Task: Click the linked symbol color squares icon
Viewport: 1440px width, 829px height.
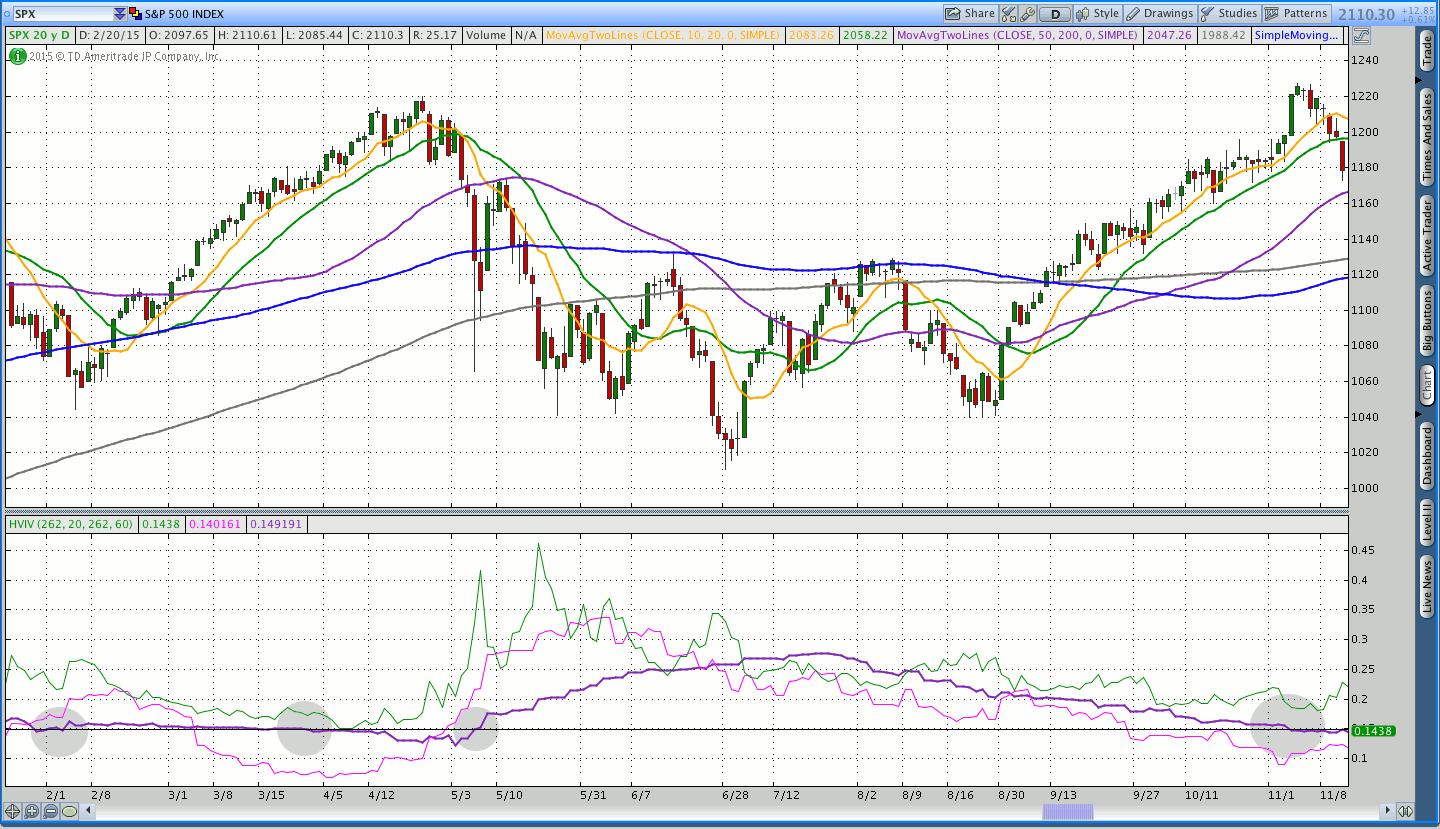Action: pyautogui.click(x=135, y=14)
